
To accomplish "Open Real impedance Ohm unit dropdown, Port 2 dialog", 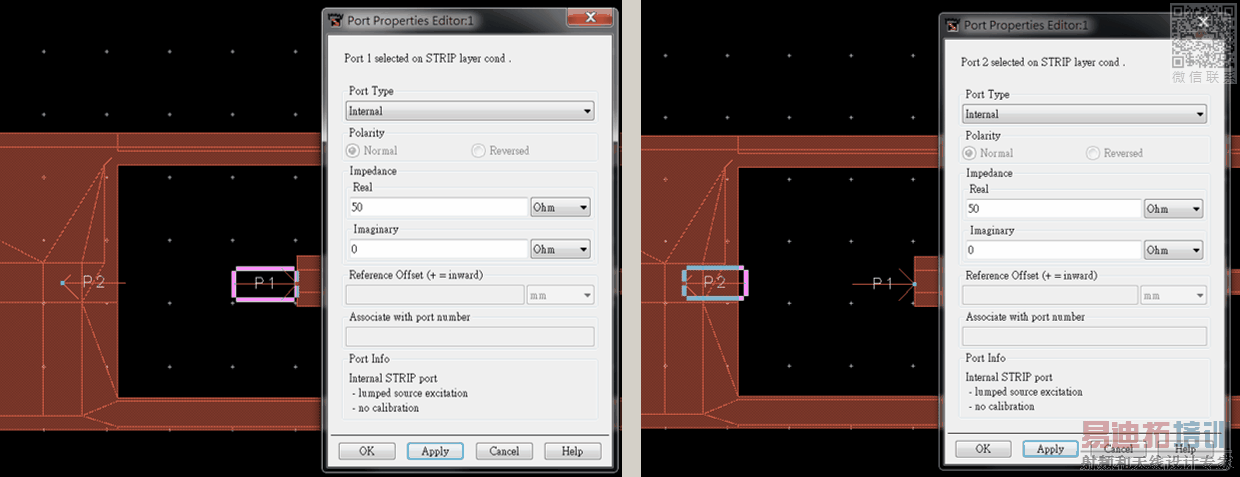I will 1174,209.
